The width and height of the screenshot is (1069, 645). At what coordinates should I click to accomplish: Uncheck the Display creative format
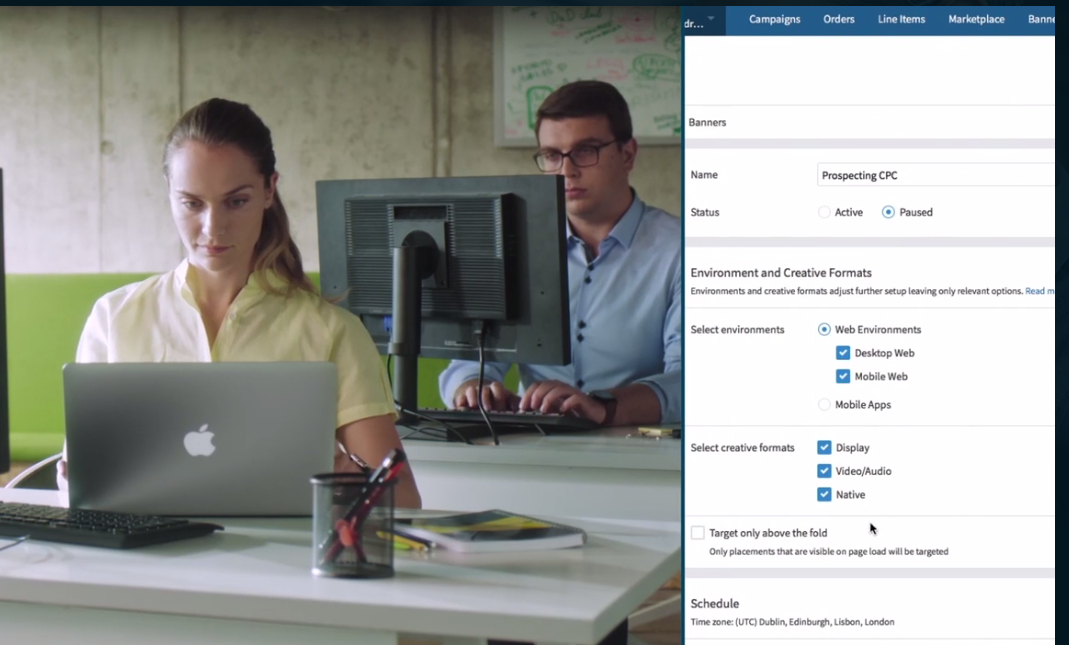click(x=824, y=447)
